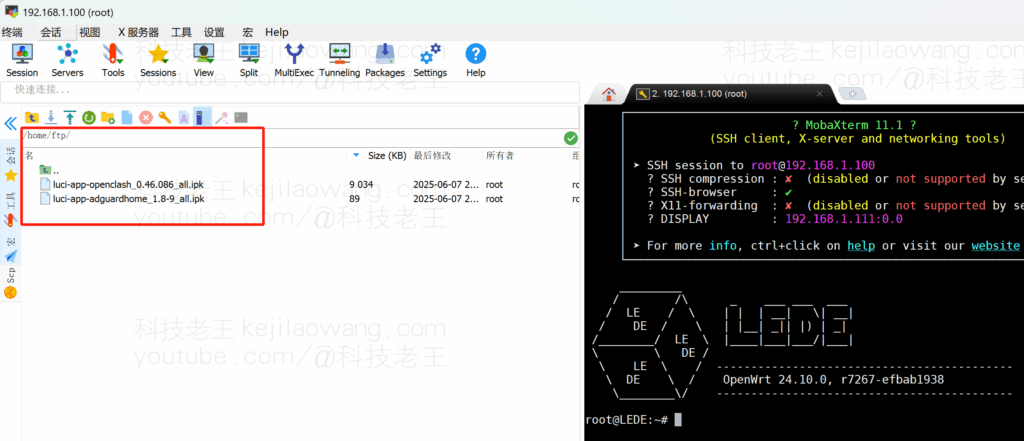
Task: Click the help link in terminal banner
Action: click(861, 246)
